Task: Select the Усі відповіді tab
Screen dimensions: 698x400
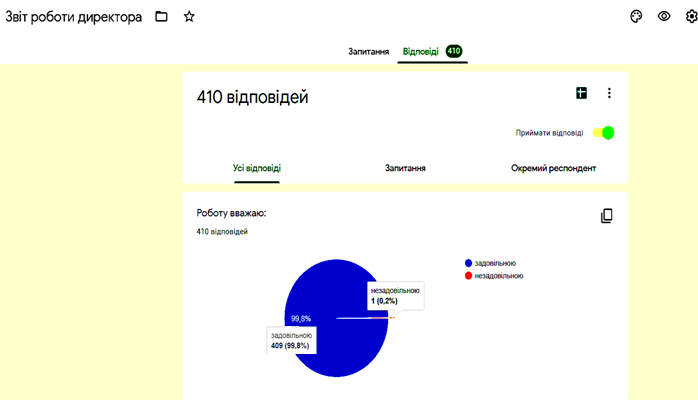Action: 257,168
